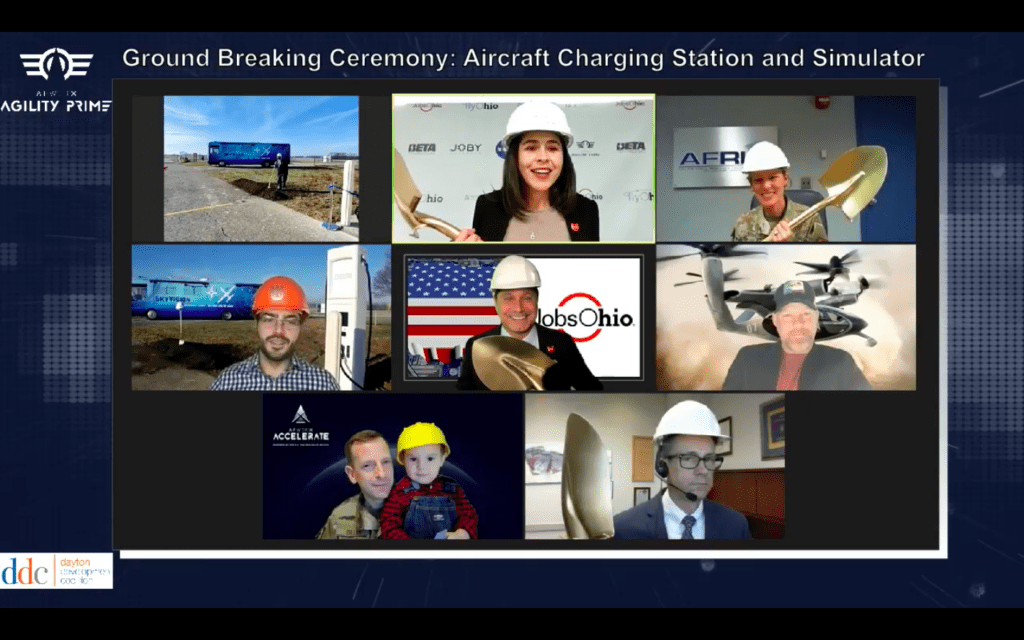Click the AFWERX Accelerate logo in the bottom tile
This screenshot has width=1024, height=640.
[x=300, y=426]
